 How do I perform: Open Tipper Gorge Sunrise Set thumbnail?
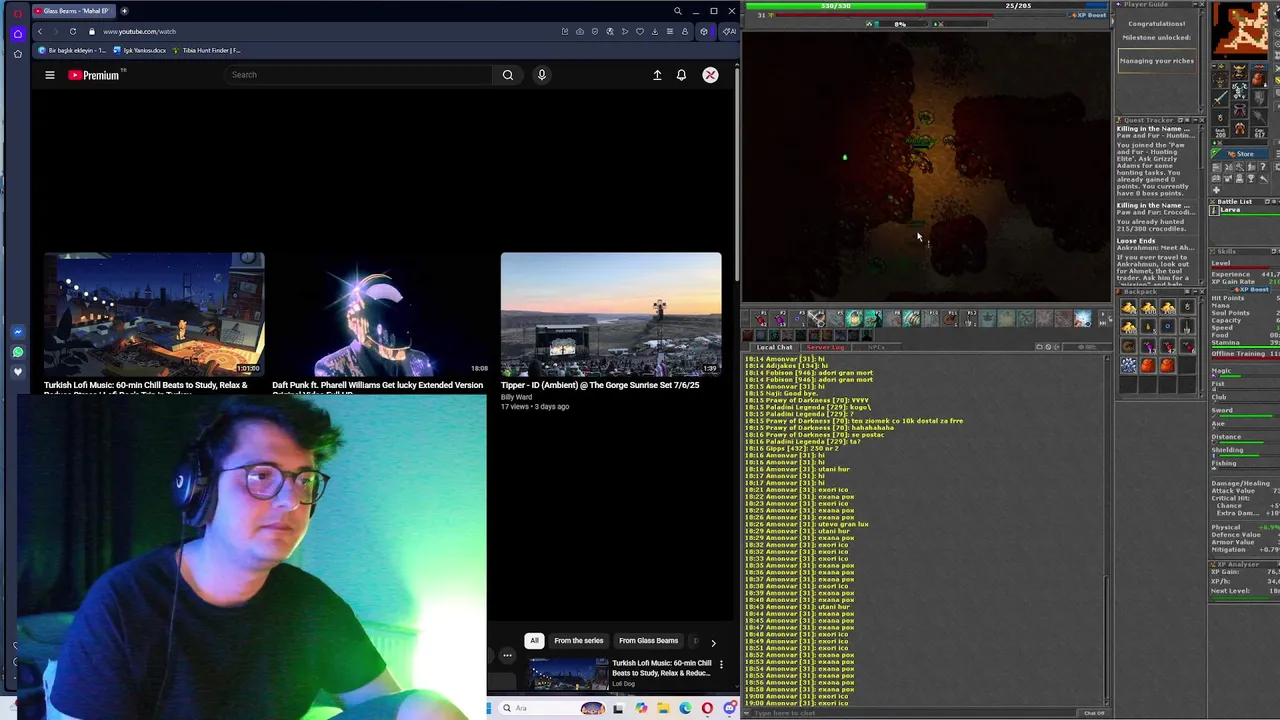pos(611,314)
